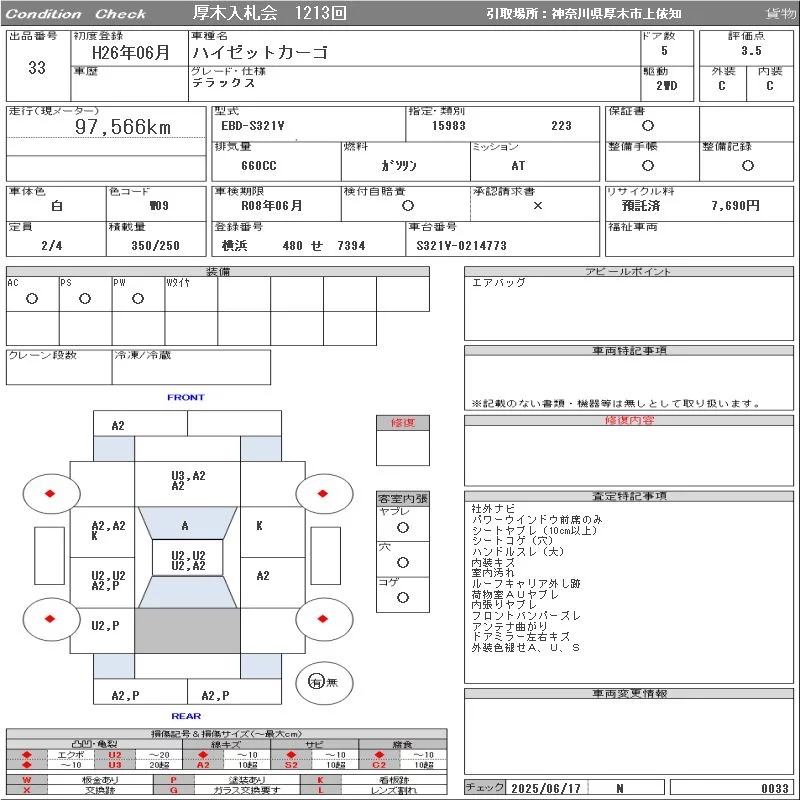Click the chassis number S321V-0214773
This screenshot has height=800, width=800.
(x=461, y=245)
